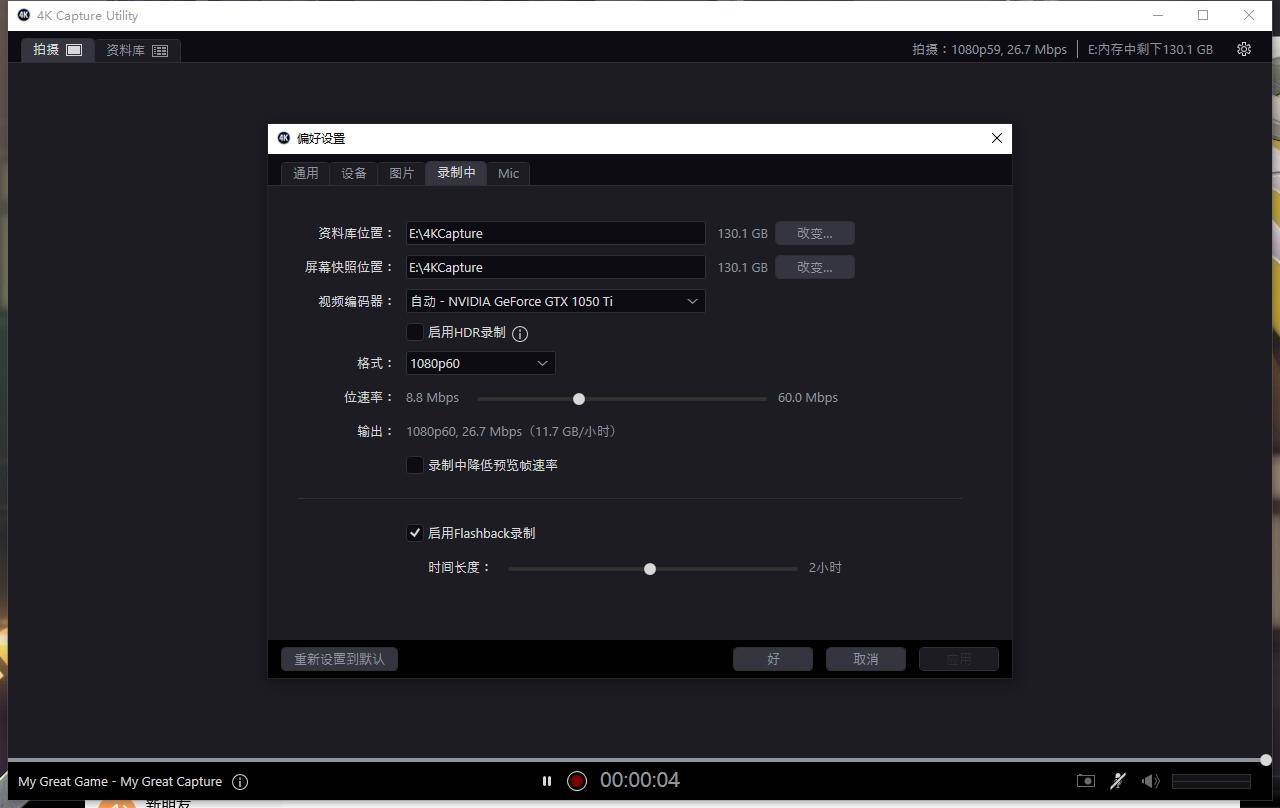Click inside the 资料库位置 path field
This screenshot has height=808, width=1280.
pos(555,233)
